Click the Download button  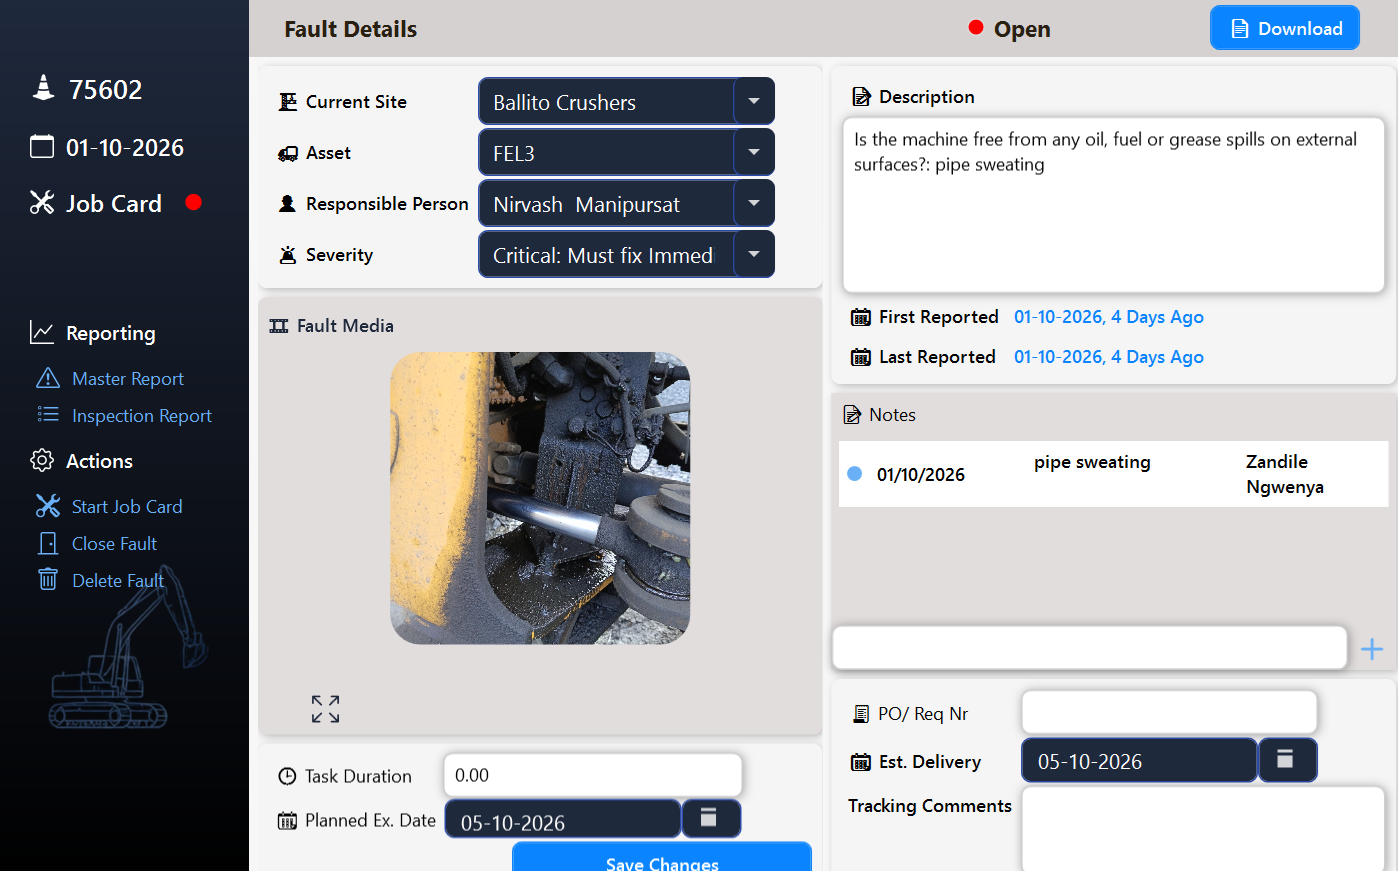pos(1285,28)
